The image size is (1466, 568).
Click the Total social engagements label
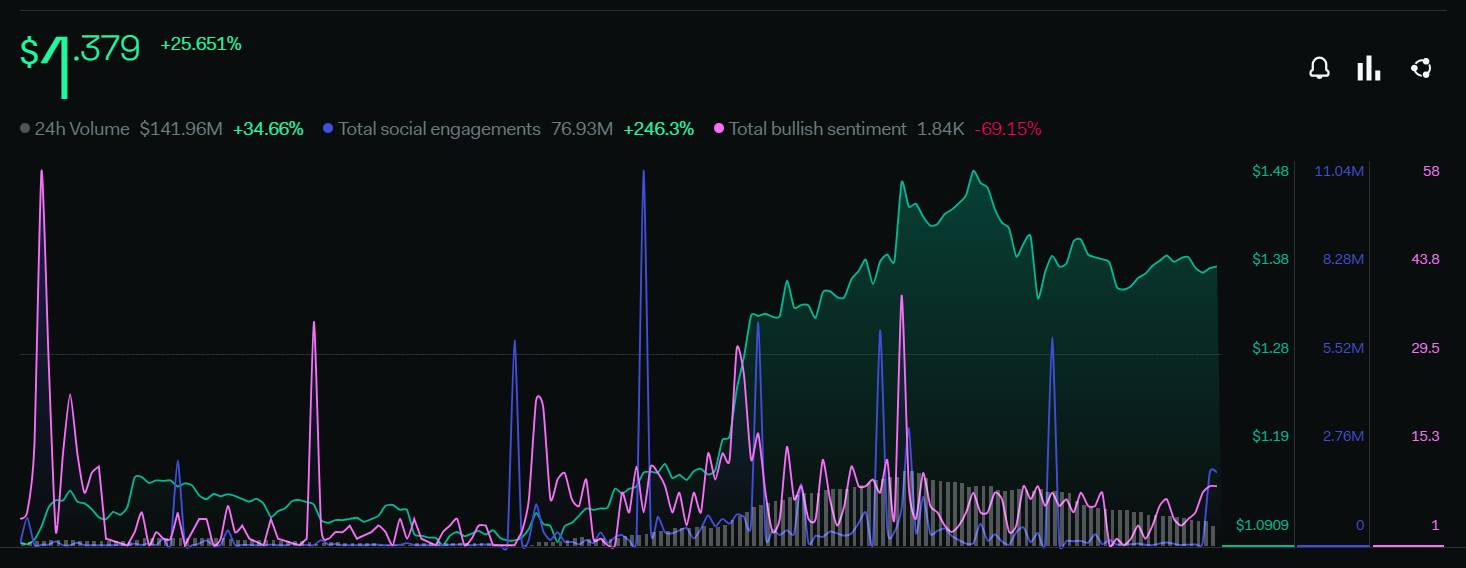point(439,129)
